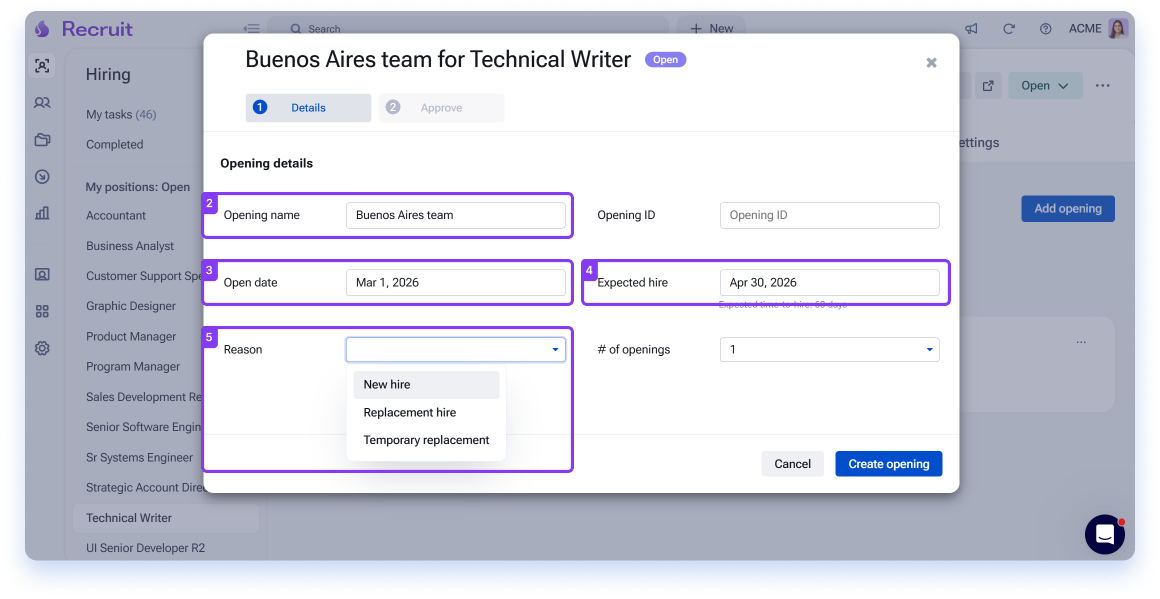
Task: Select the Product Manager position
Action: tap(131, 336)
